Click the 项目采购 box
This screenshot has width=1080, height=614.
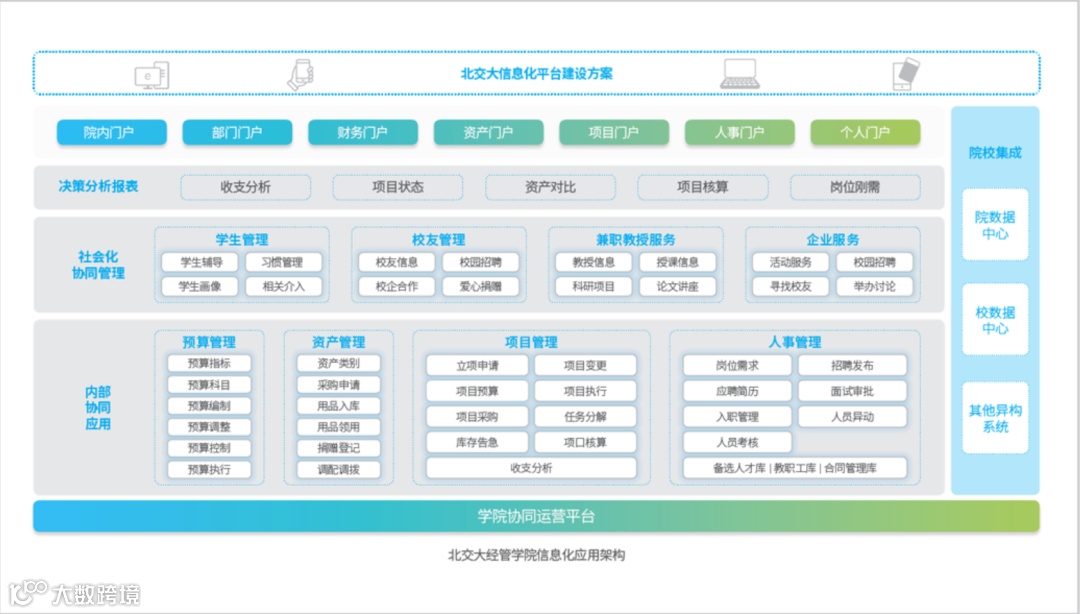pyautogui.click(x=477, y=417)
